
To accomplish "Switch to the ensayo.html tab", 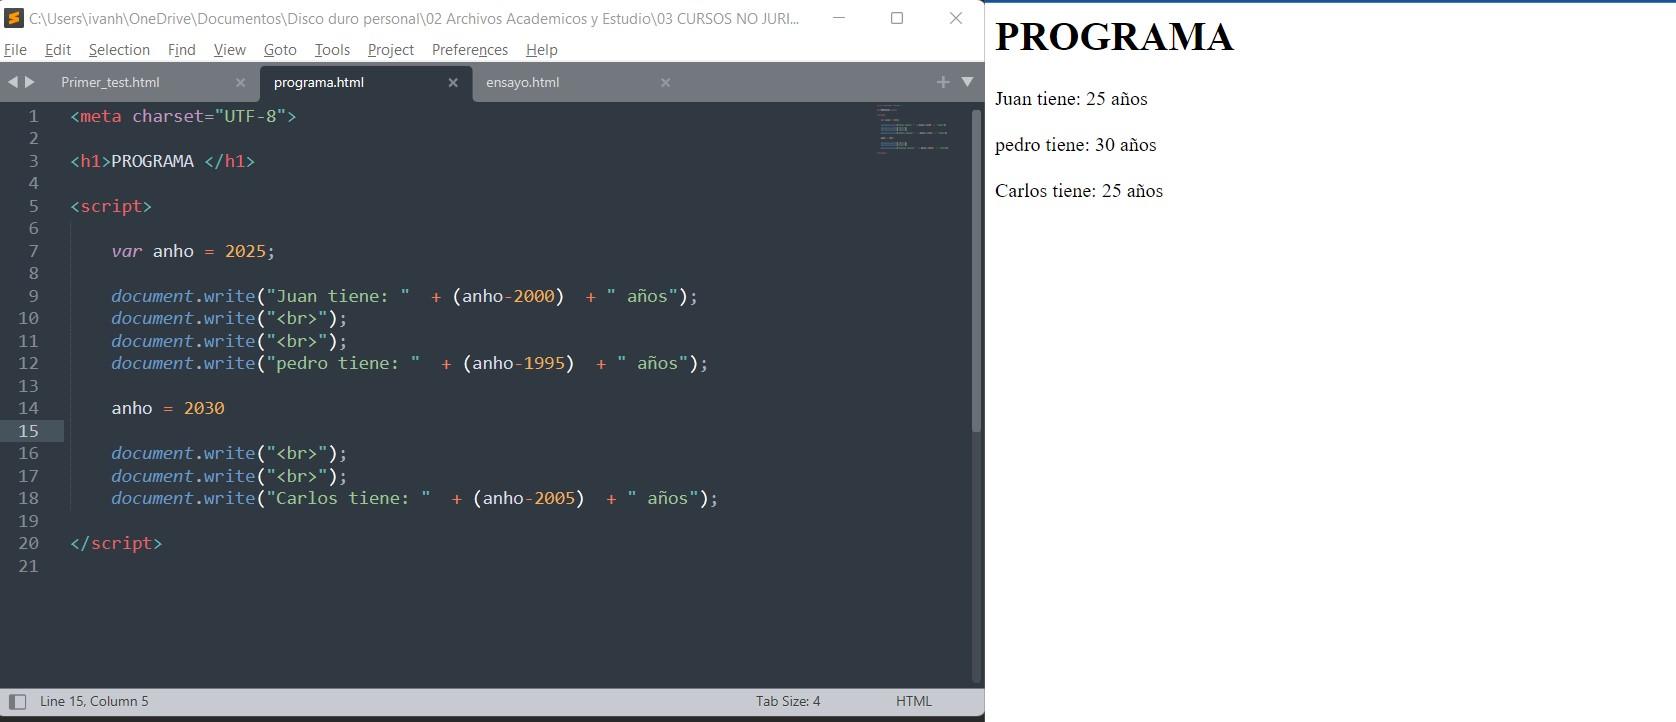I will (x=522, y=83).
